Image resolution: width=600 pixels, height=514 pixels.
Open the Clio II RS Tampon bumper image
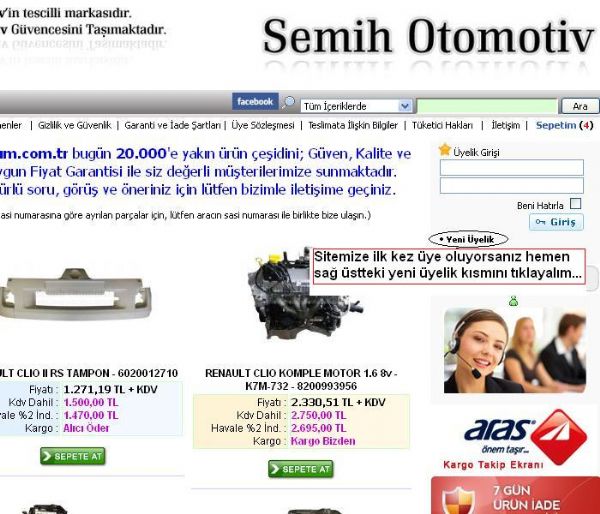(x=75, y=295)
